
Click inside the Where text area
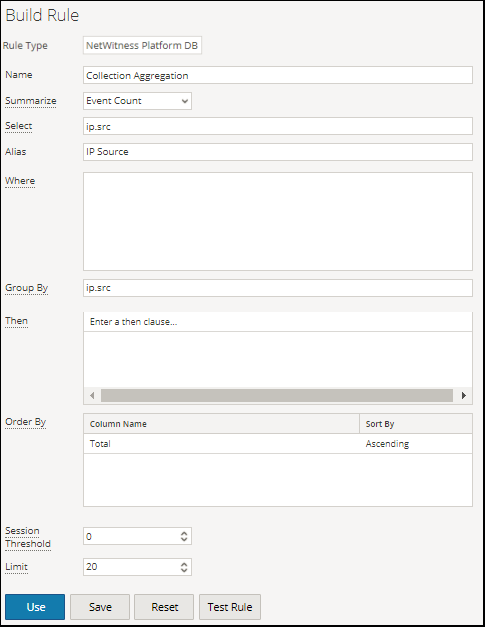pos(278,222)
